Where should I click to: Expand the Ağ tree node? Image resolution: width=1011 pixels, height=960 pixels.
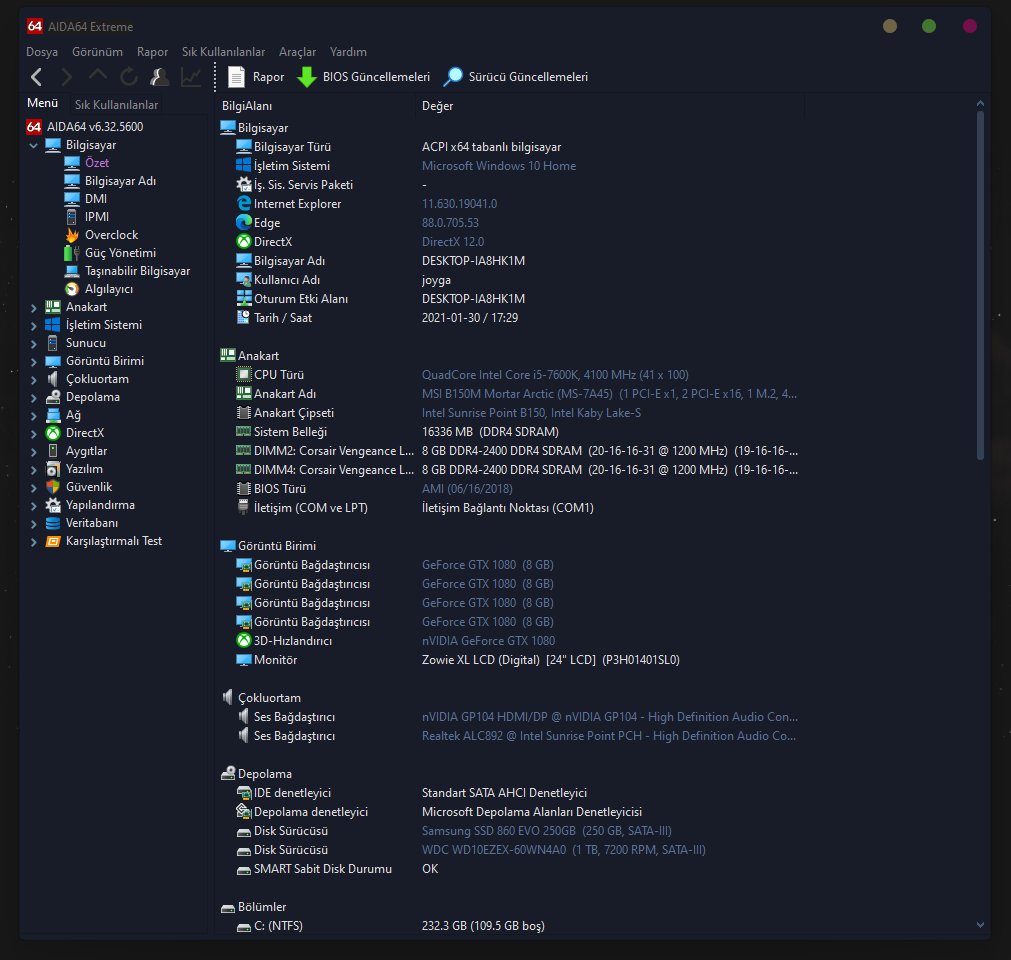[x=34, y=416]
